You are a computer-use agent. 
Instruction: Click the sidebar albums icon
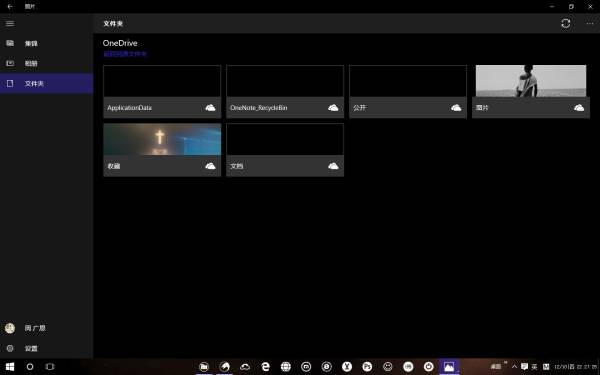point(10,63)
